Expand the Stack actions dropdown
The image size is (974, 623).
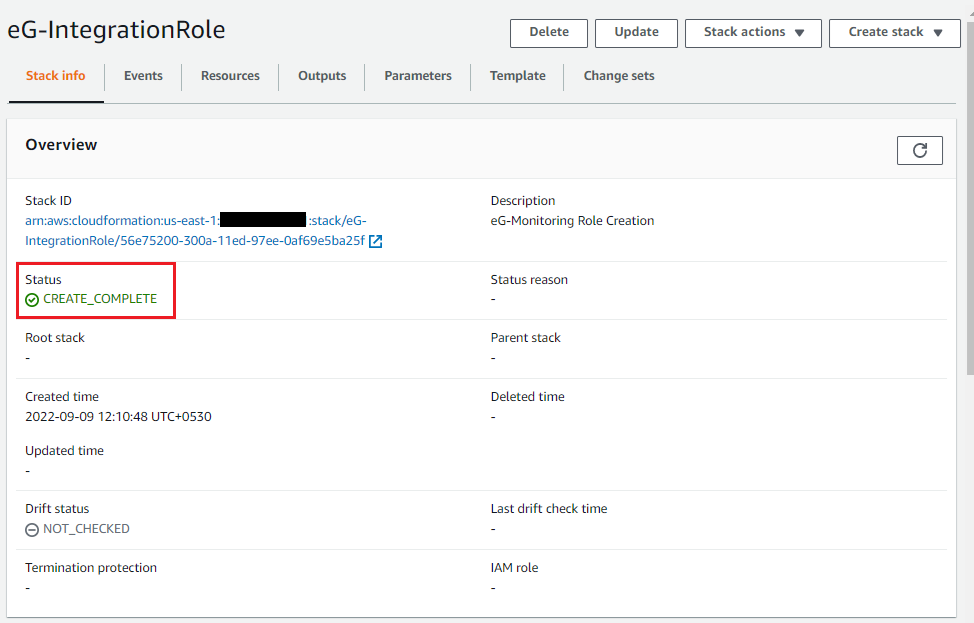pyautogui.click(x=753, y=33)
